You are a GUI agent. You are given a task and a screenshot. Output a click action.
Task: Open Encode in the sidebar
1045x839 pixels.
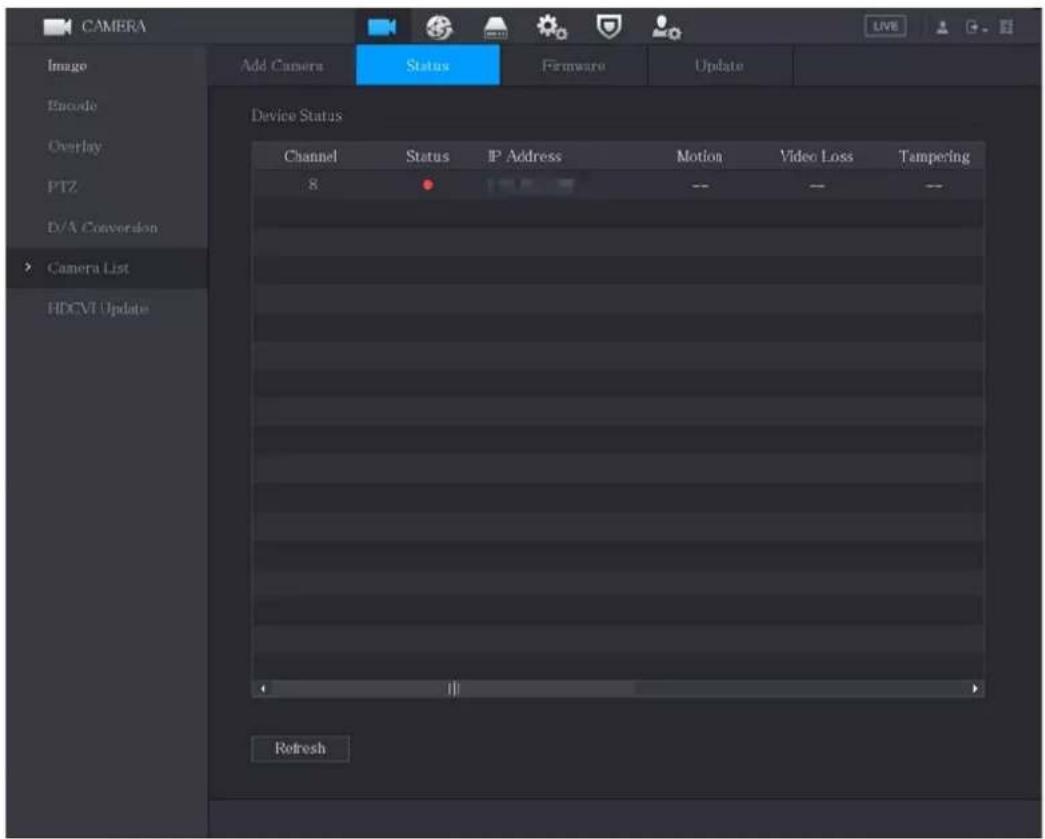tap(72, 106)
